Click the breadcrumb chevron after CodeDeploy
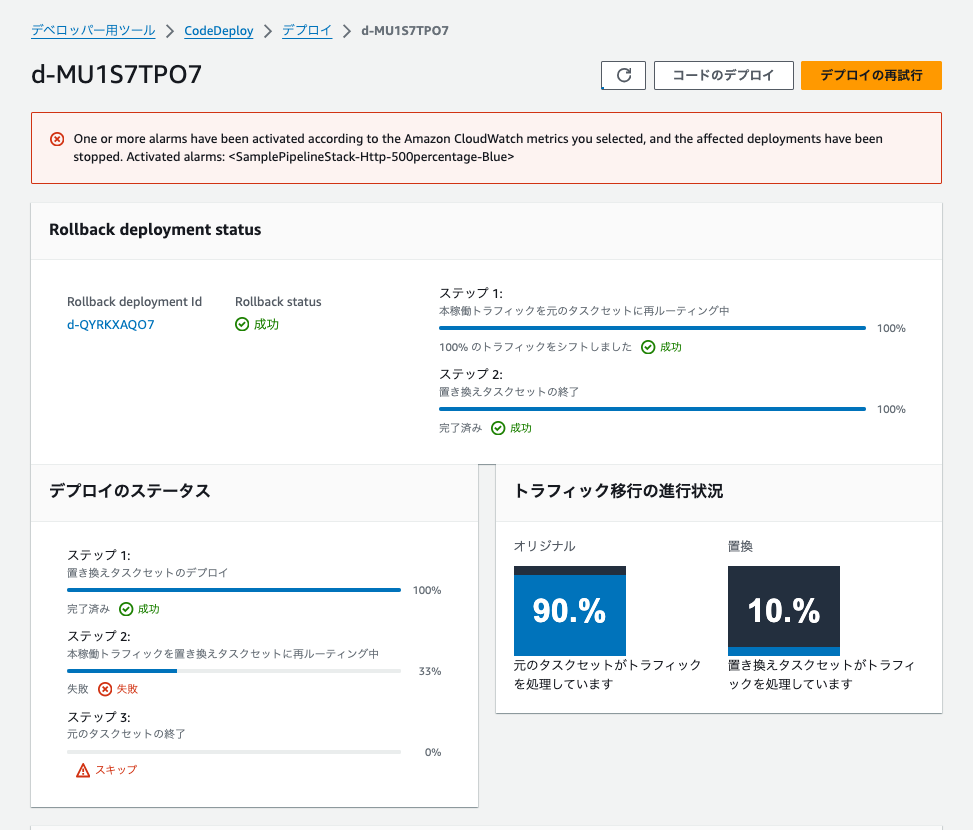This screenshot has height=830, width=973. tap(268, 31)
